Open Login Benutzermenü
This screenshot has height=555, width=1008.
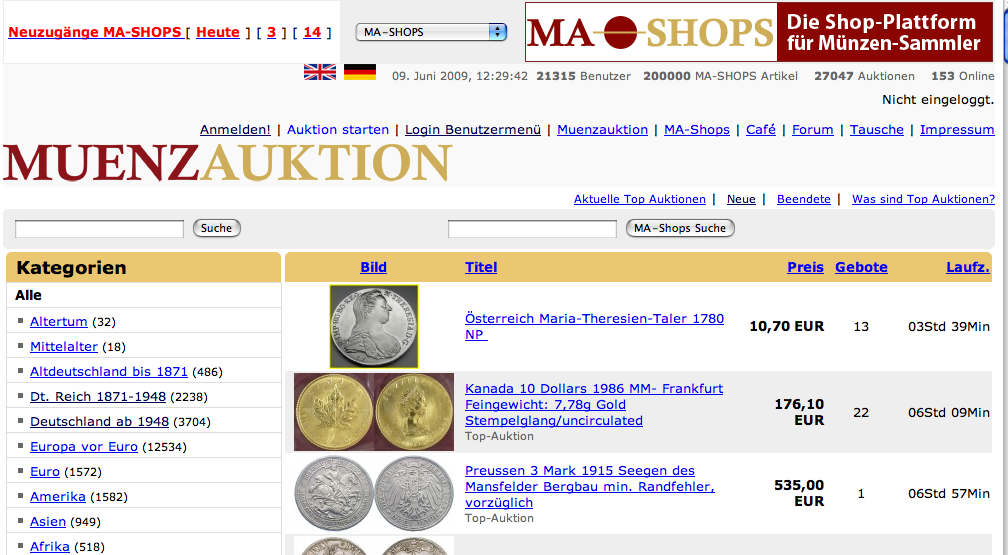click(x=473, y=129)
